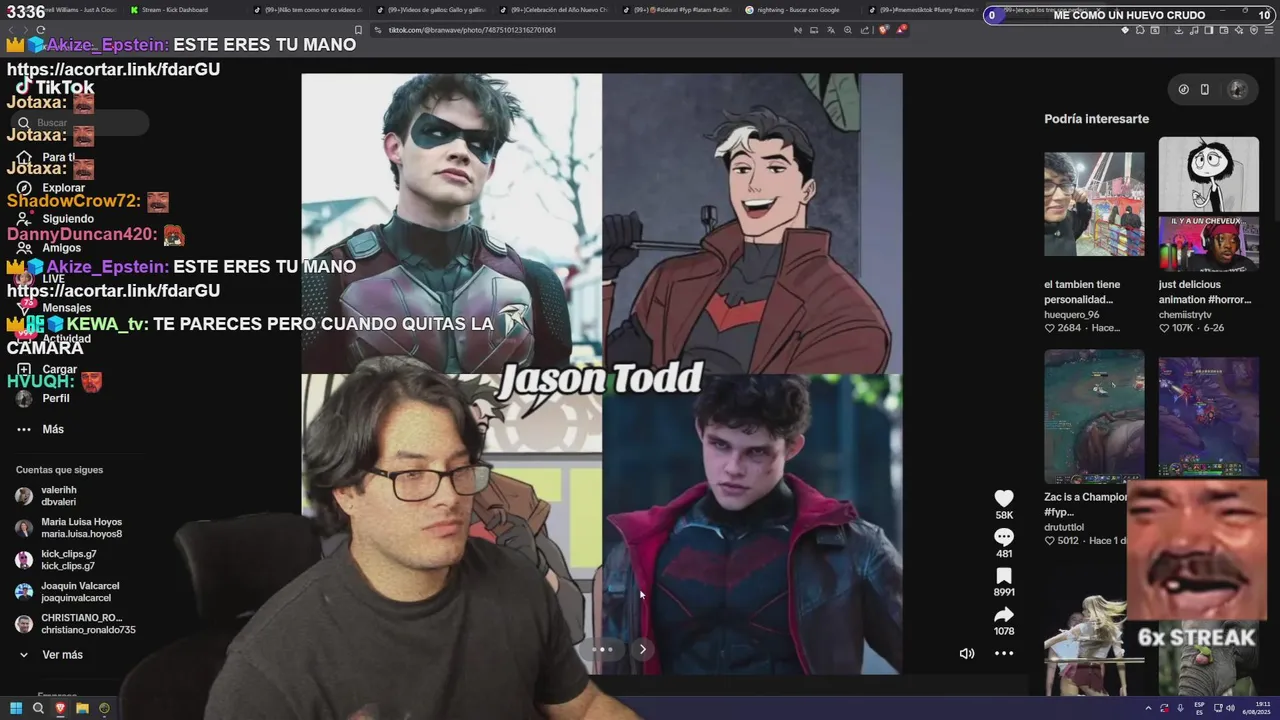The height and width of the screenshot is (720, 1280).
Task: Open the TikTok logo home link
Action: tap(55, 87)
